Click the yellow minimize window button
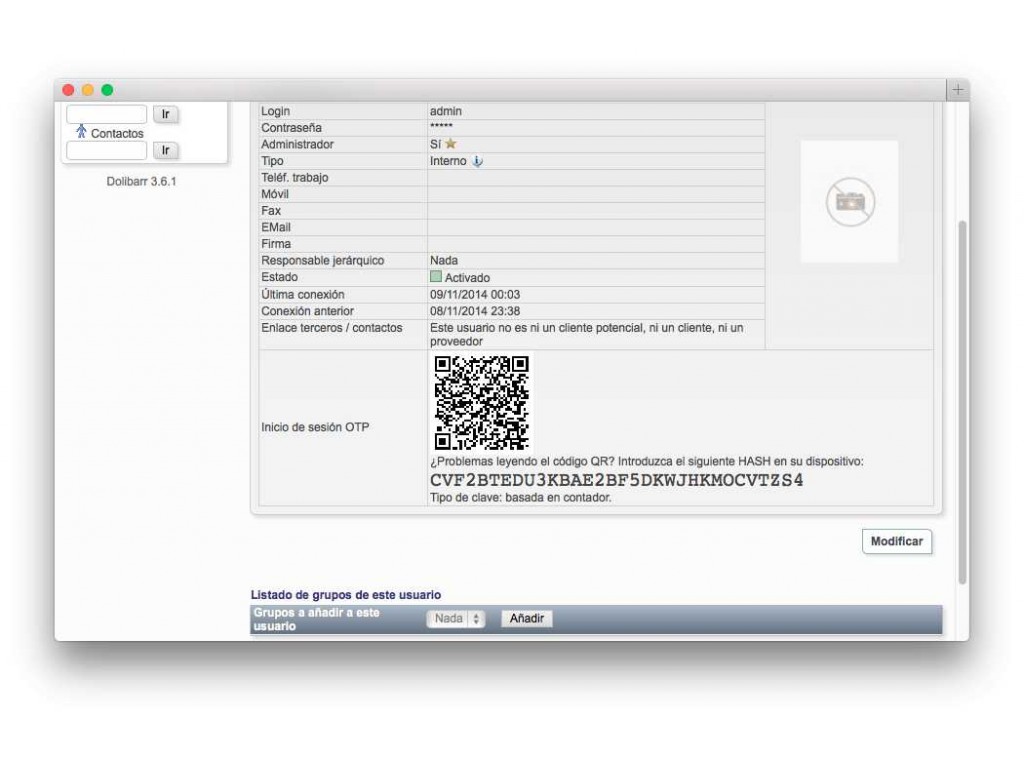The width and height of the screenshot is (1024, 768). pyautogui.click(x=88, y=89)
